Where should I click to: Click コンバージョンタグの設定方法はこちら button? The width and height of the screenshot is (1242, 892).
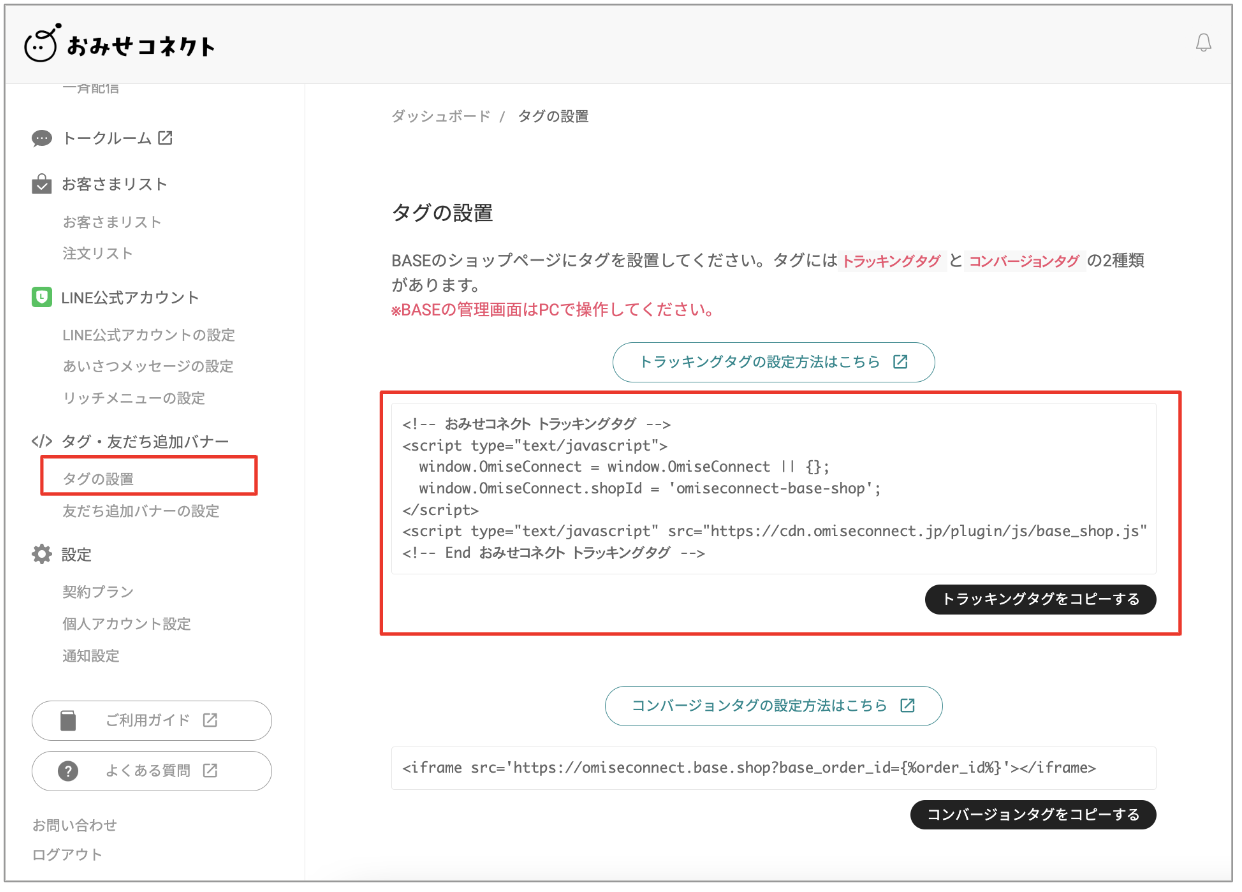click(773, 705)
